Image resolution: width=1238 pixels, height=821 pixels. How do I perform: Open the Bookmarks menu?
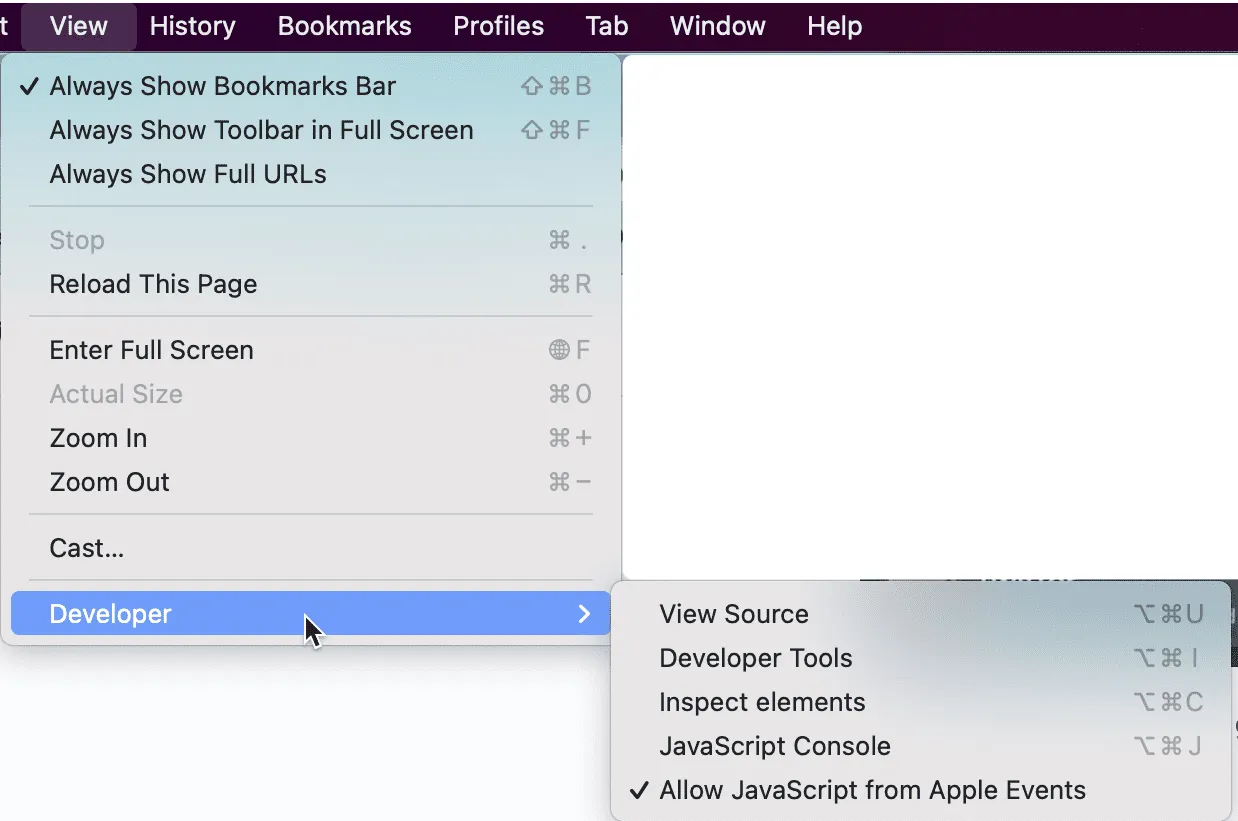(x=344, y=26)
